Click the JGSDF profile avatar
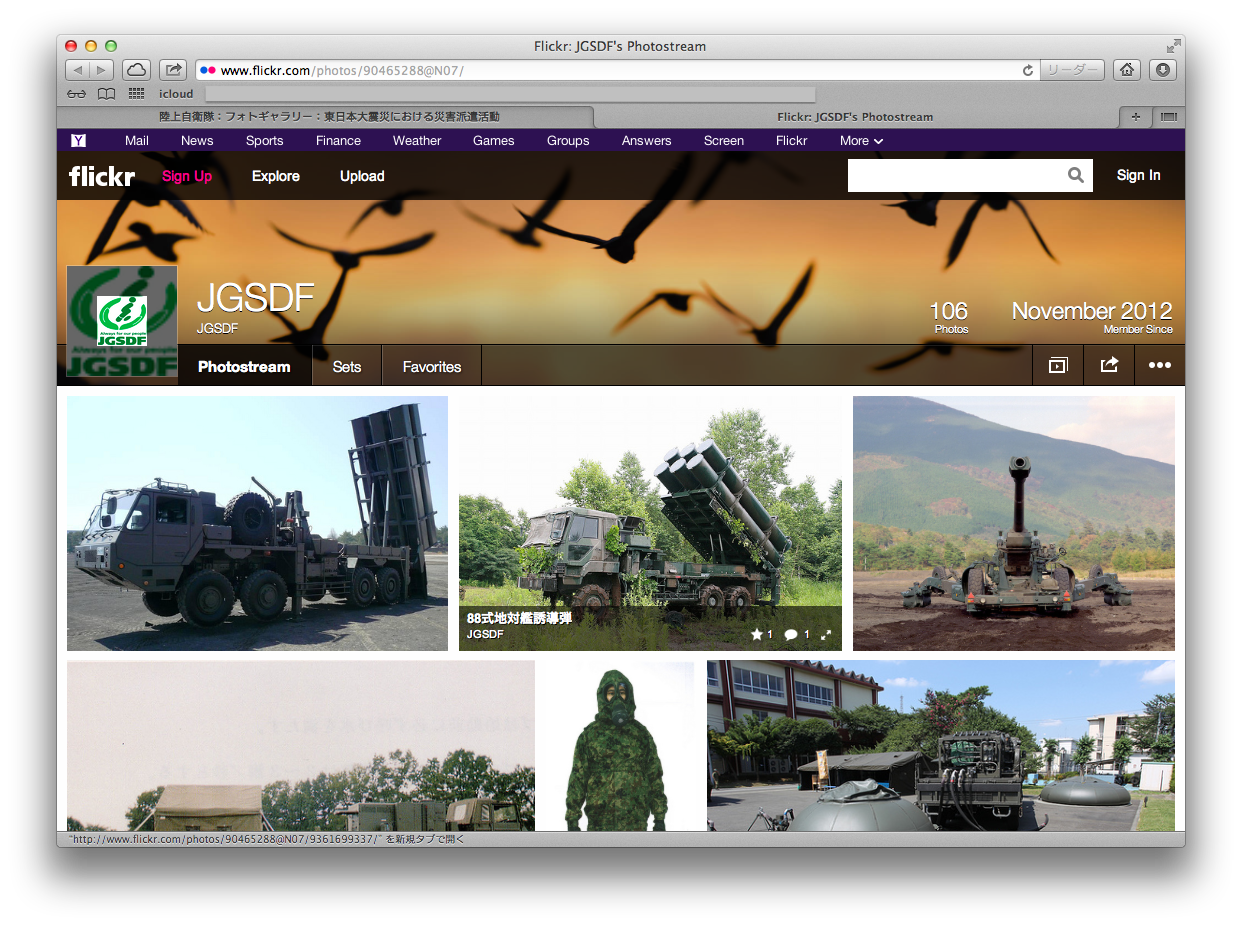This screenshot has height=926, width=1242. (122, 321)
